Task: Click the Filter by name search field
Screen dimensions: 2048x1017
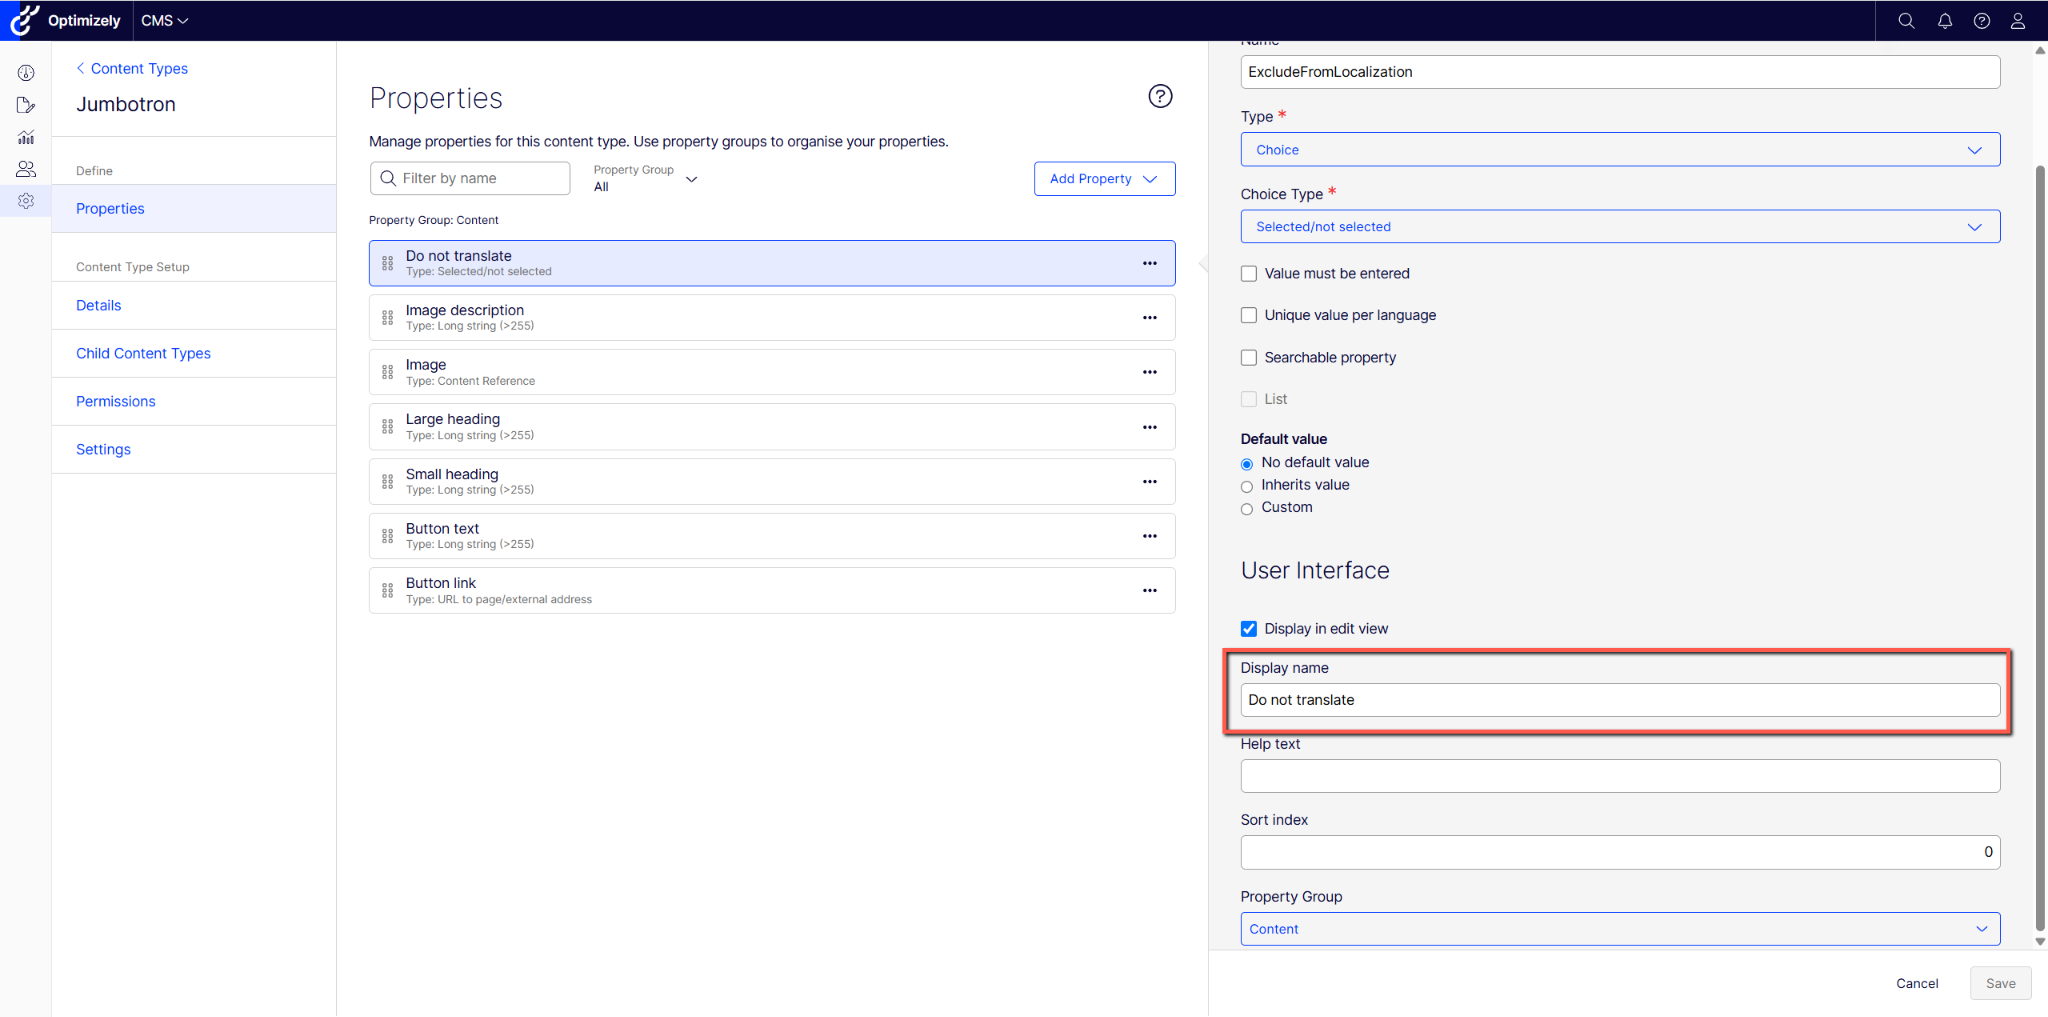Action: [470, 178]
